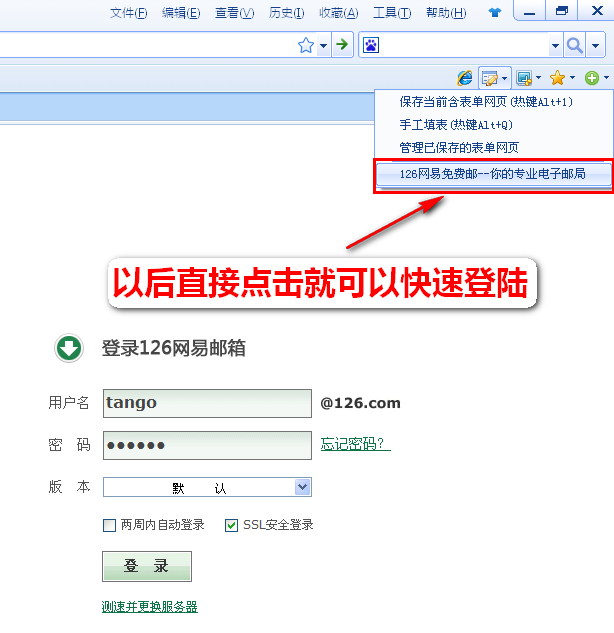Open dropdown arrow next to address star

[323, 46]
